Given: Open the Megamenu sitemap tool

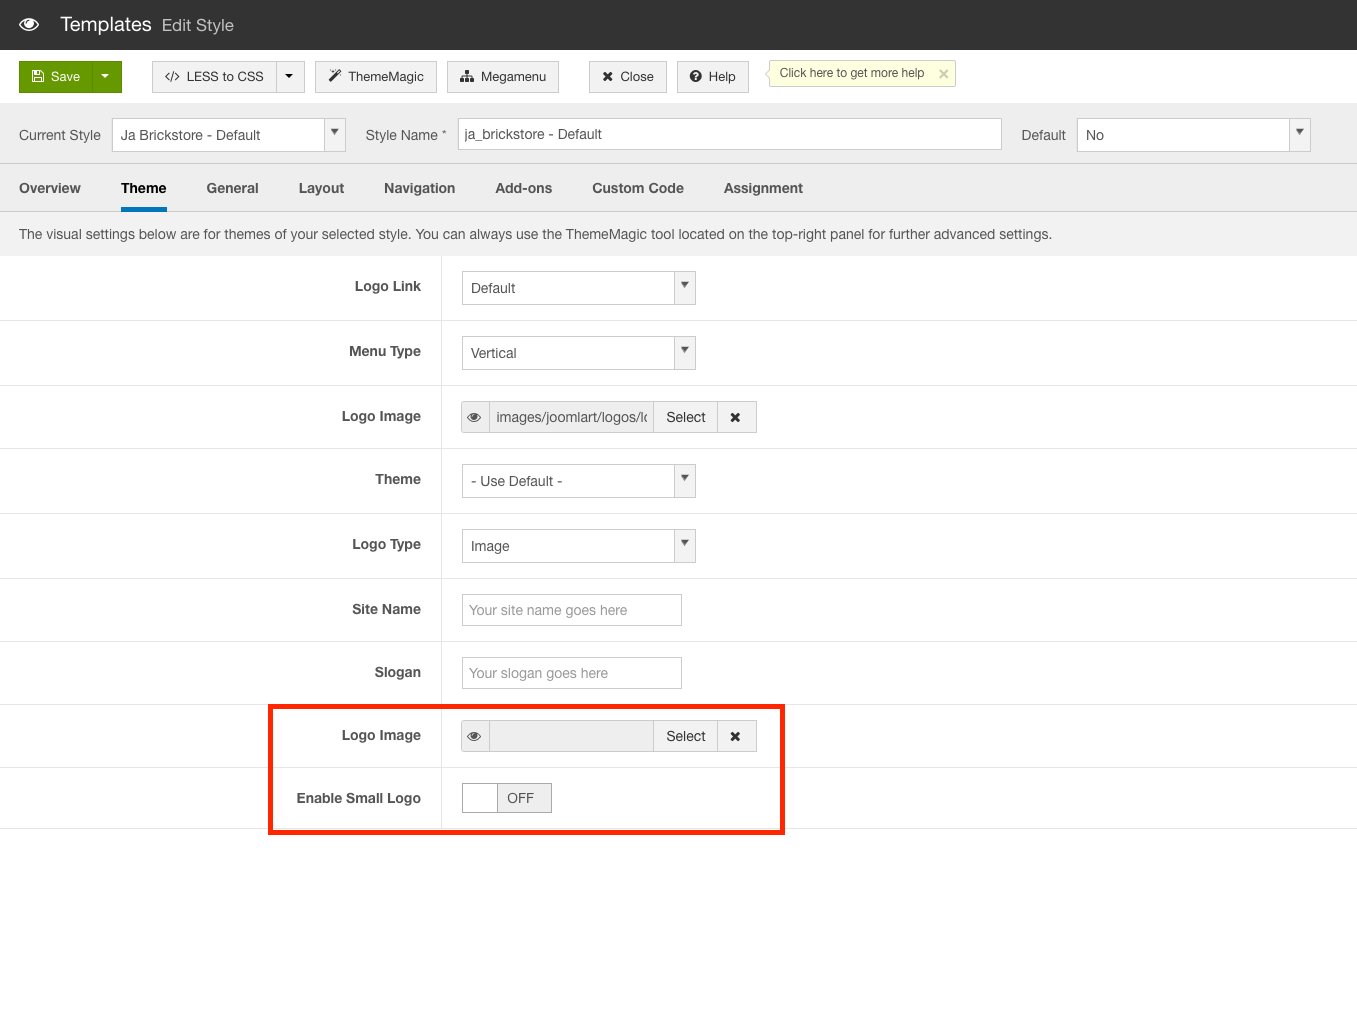Looking at the screenshot, I should [x=503, y=77].
